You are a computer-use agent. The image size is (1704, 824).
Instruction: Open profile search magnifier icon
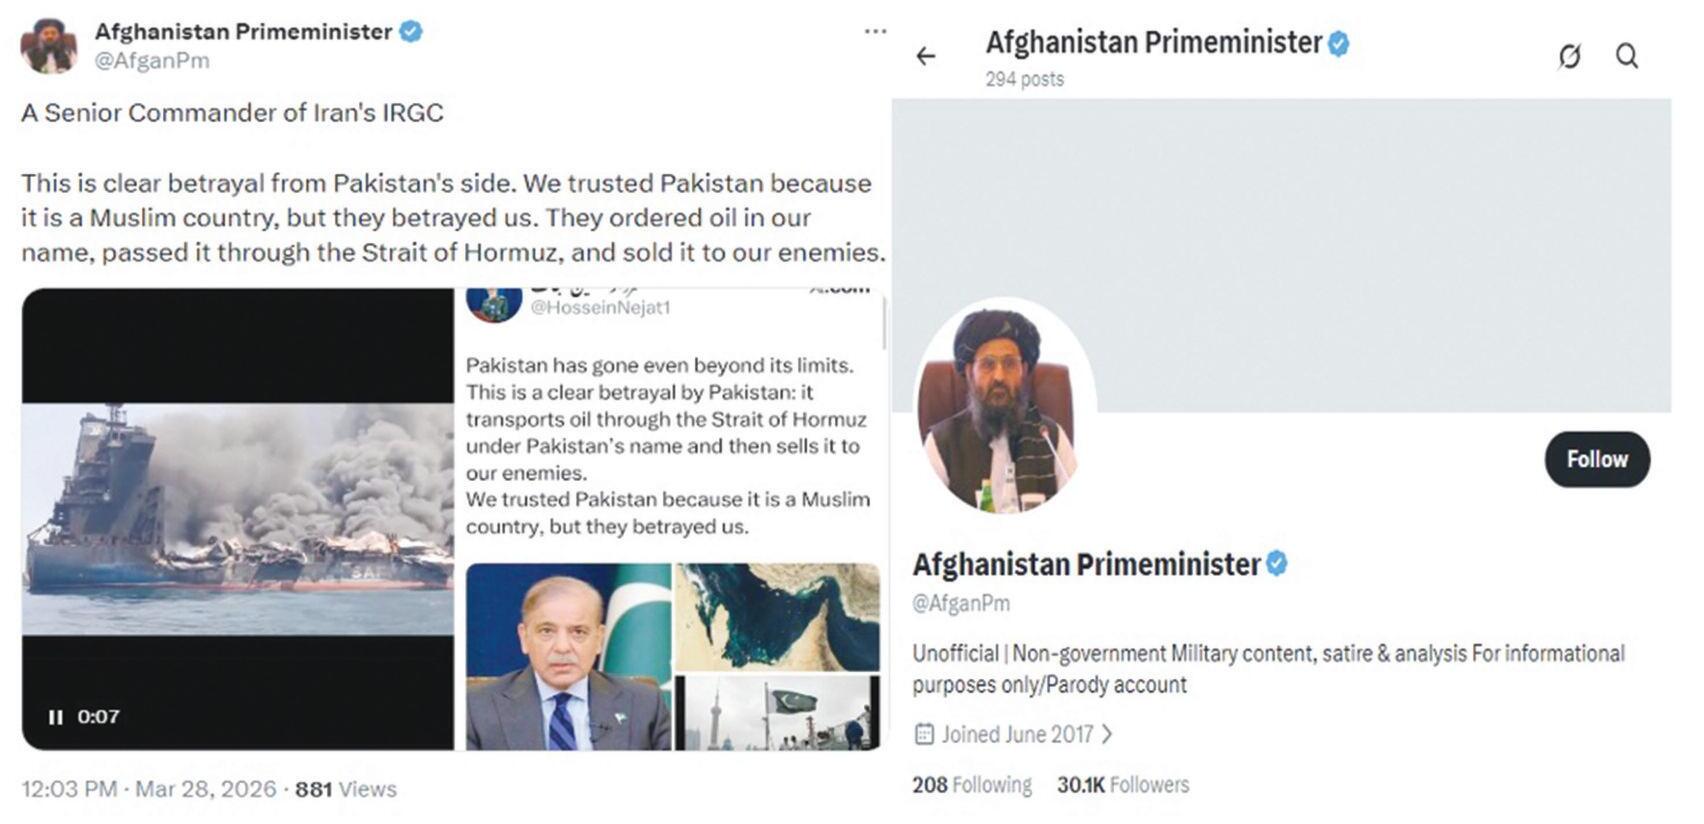(1627, 56)
